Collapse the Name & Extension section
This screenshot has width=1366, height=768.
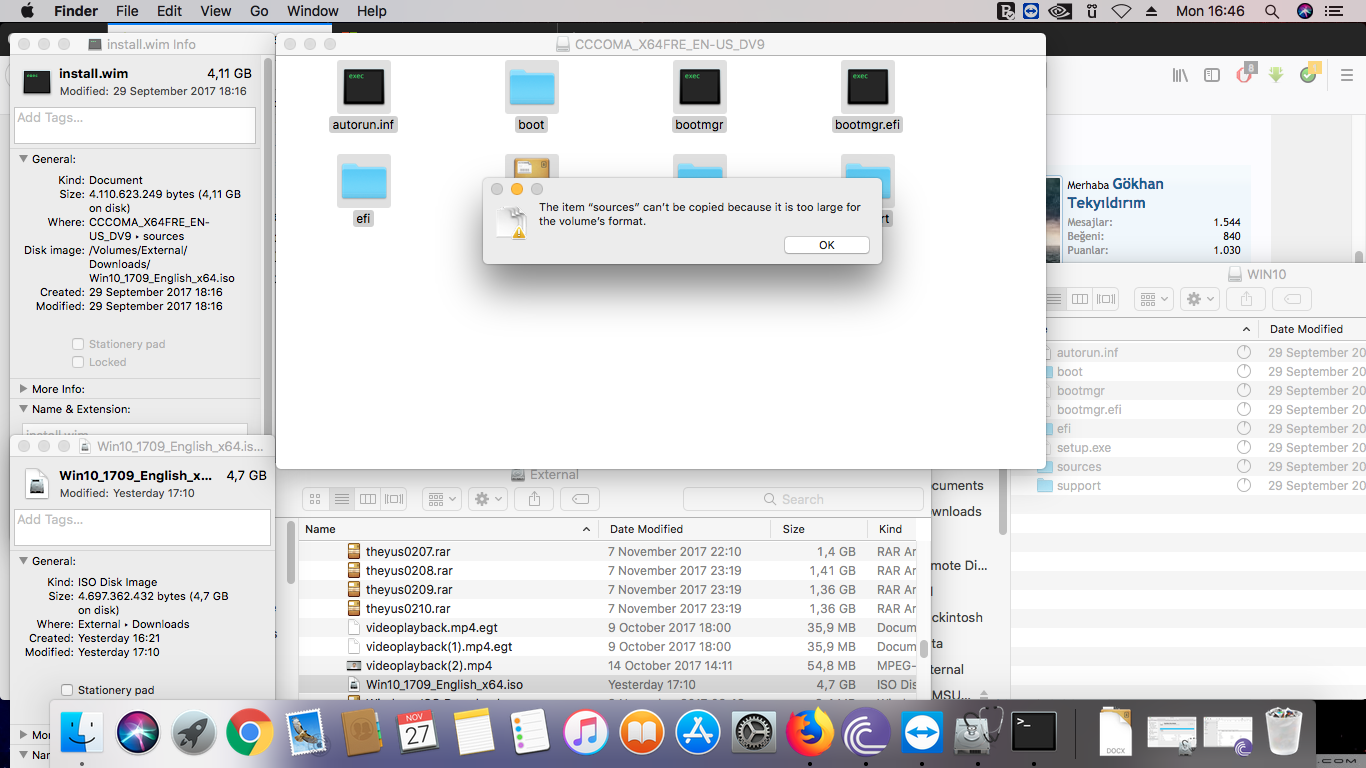click(23, 409)
